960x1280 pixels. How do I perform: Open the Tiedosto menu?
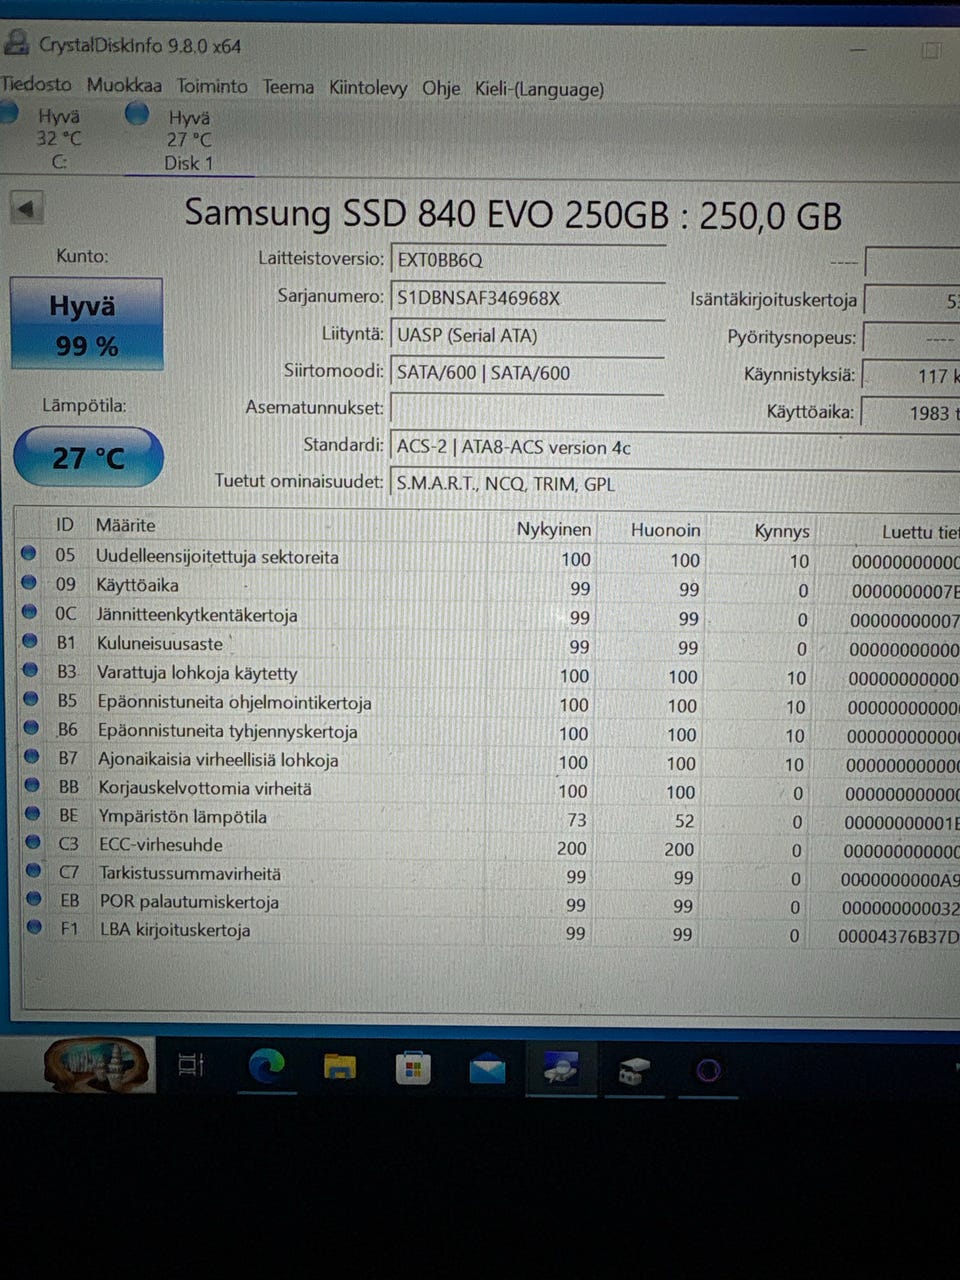click(x=36, y=85)
